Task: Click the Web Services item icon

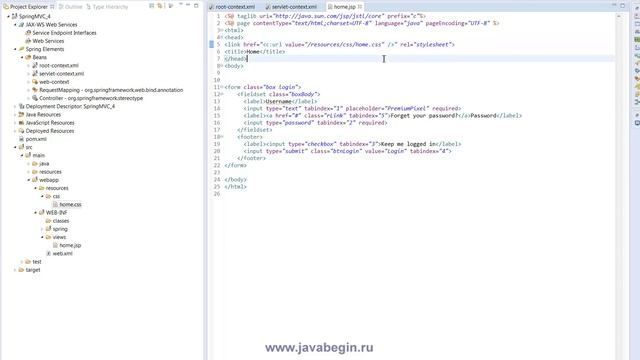Action: 28,41
